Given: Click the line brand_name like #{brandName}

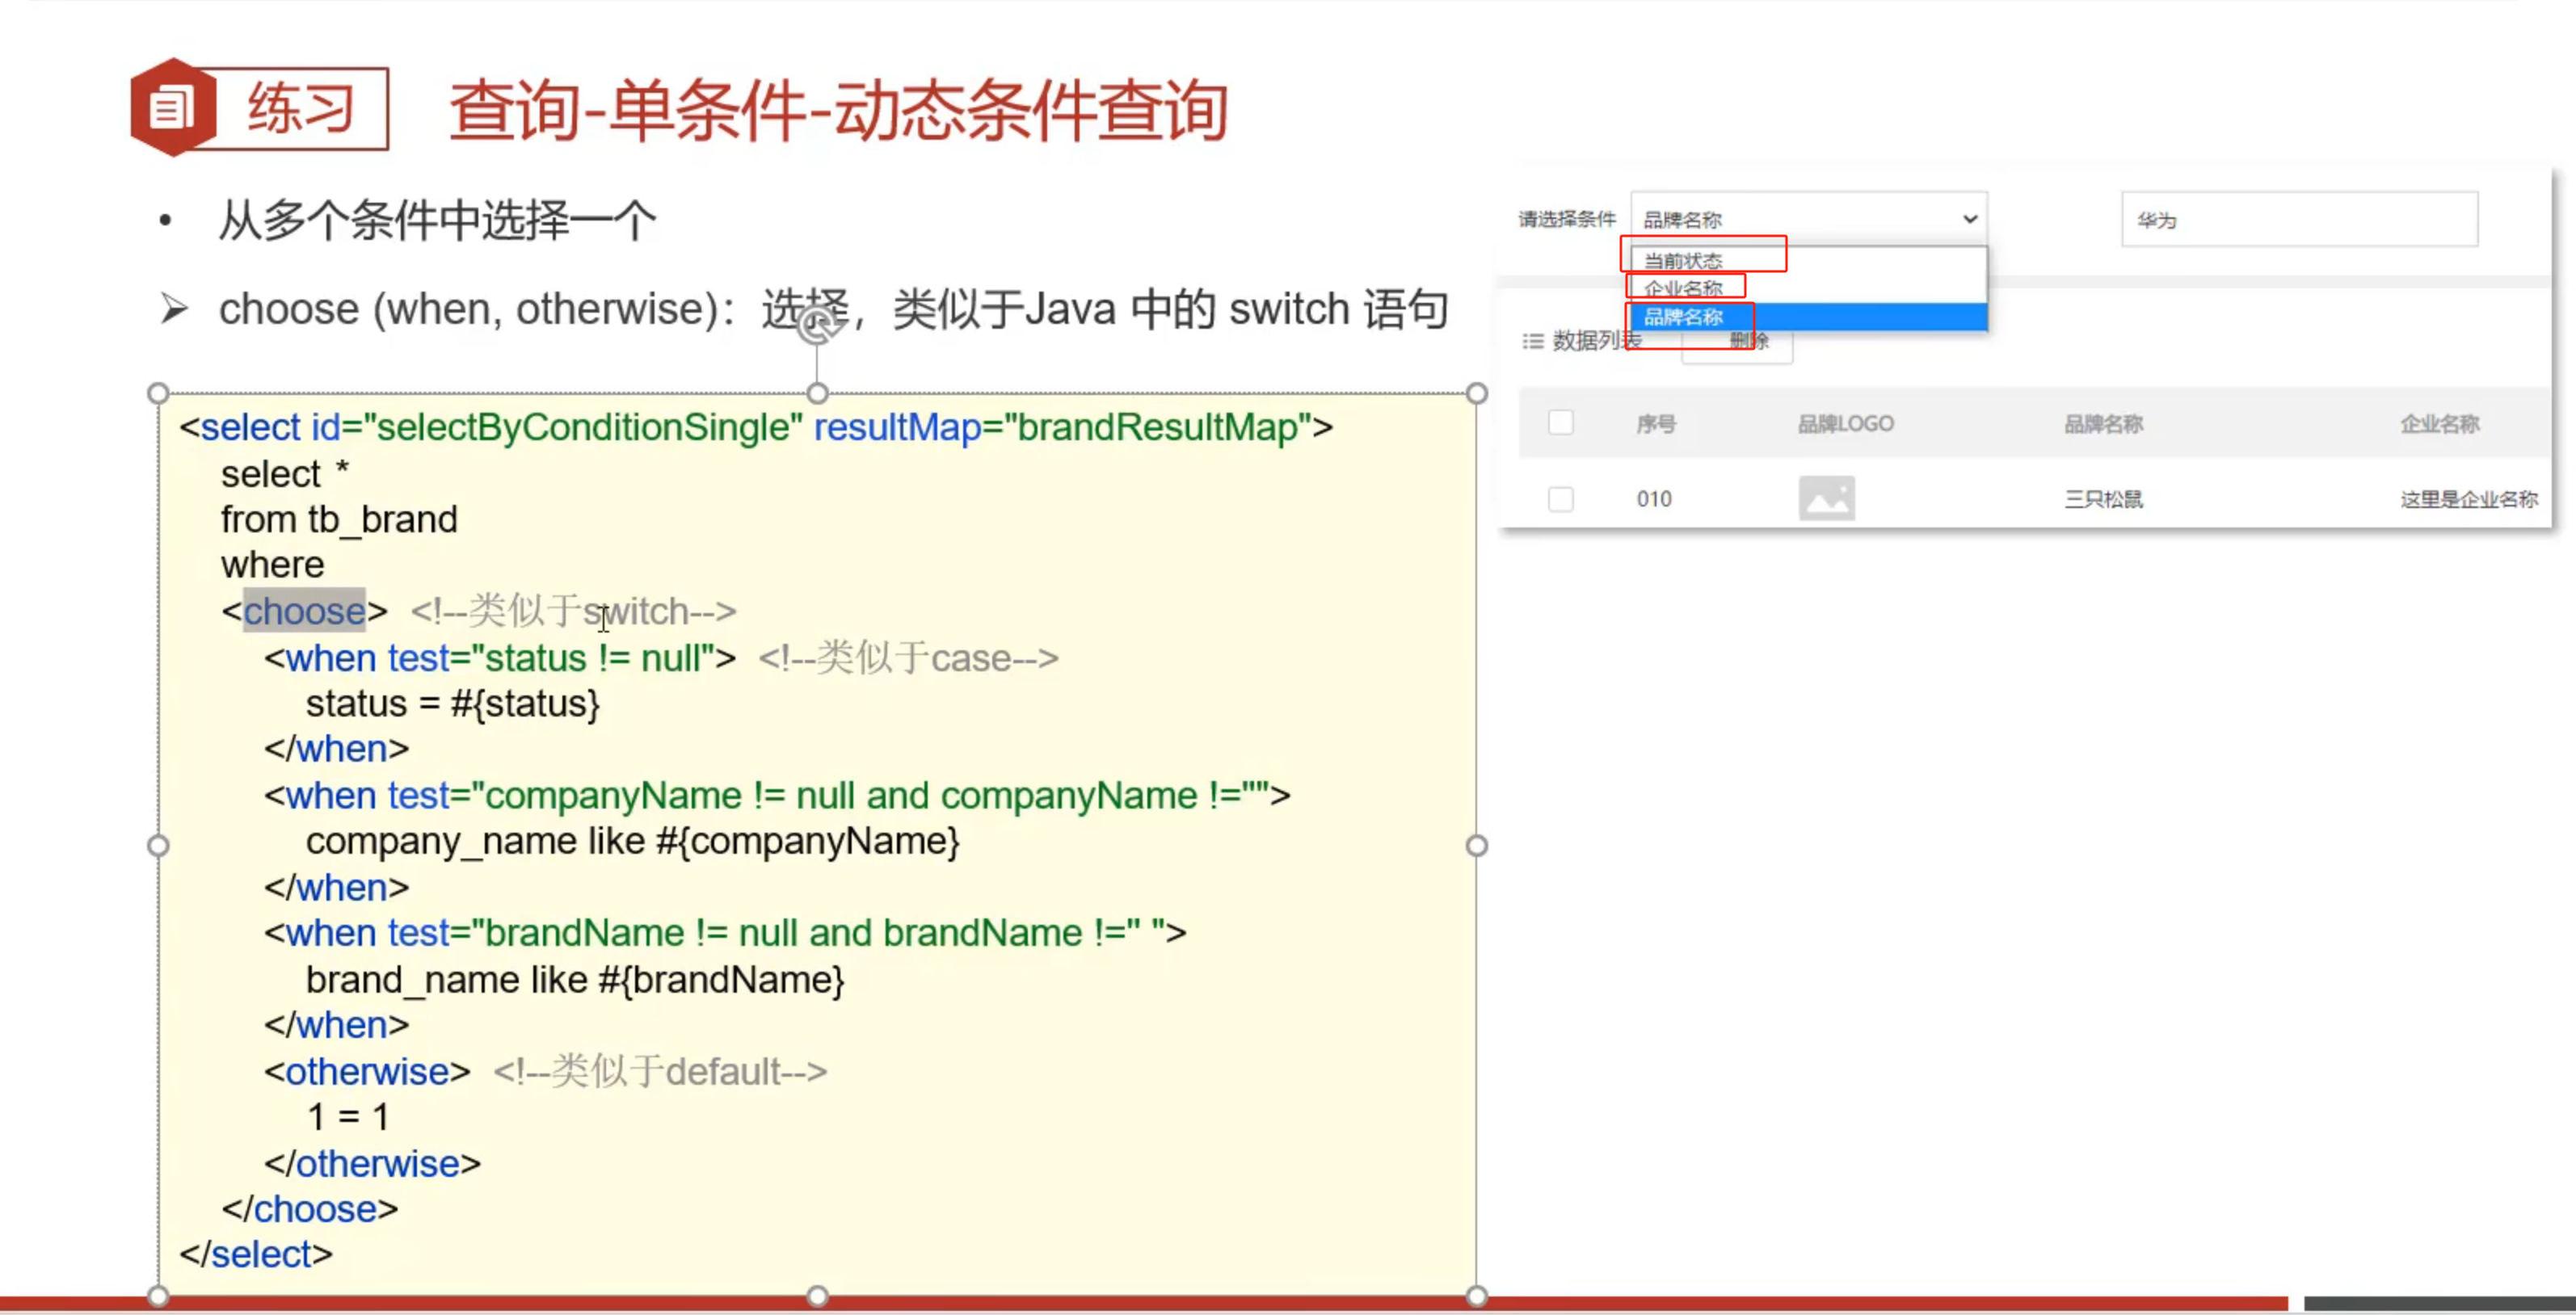Looking at the screenshot, I should pyautogui.click(x=575, y=980).
